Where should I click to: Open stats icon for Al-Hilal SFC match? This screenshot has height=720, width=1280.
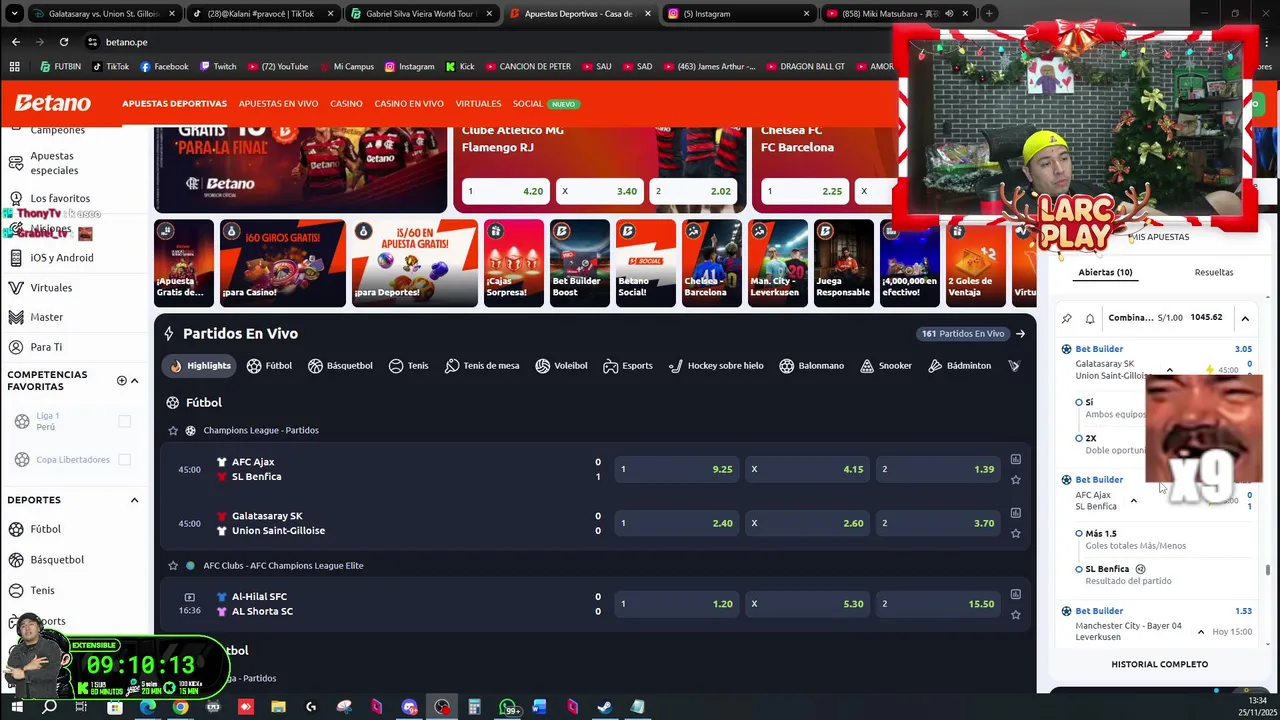(x=1015, y=594)
